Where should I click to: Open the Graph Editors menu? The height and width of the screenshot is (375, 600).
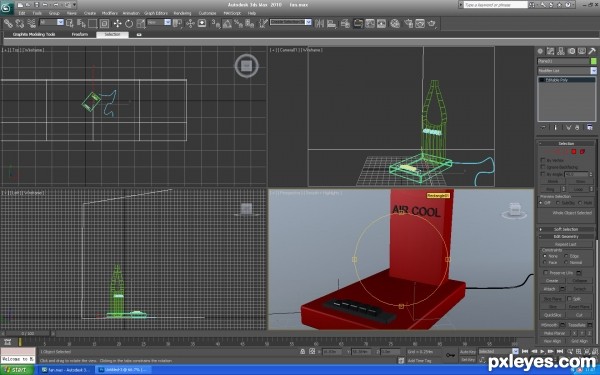click(x=156, y=13)
